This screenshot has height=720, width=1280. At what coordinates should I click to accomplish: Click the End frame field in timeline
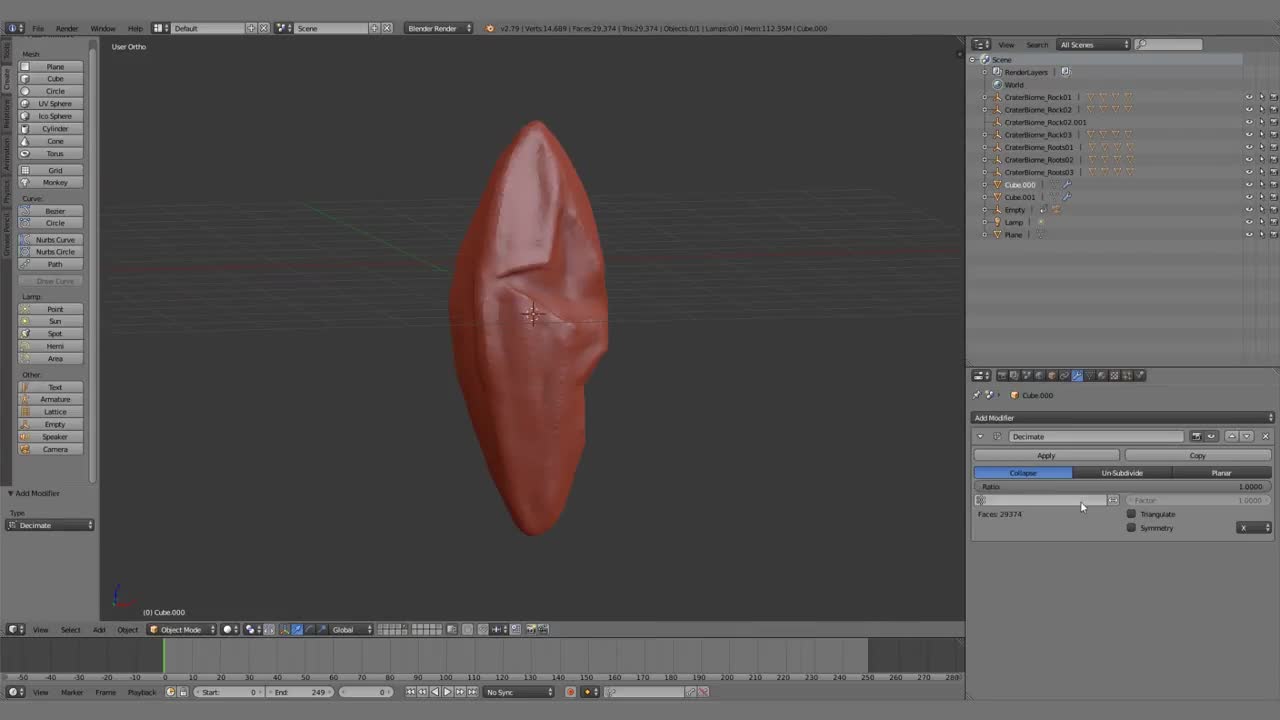pyautogui.click(x=299, y=692)
